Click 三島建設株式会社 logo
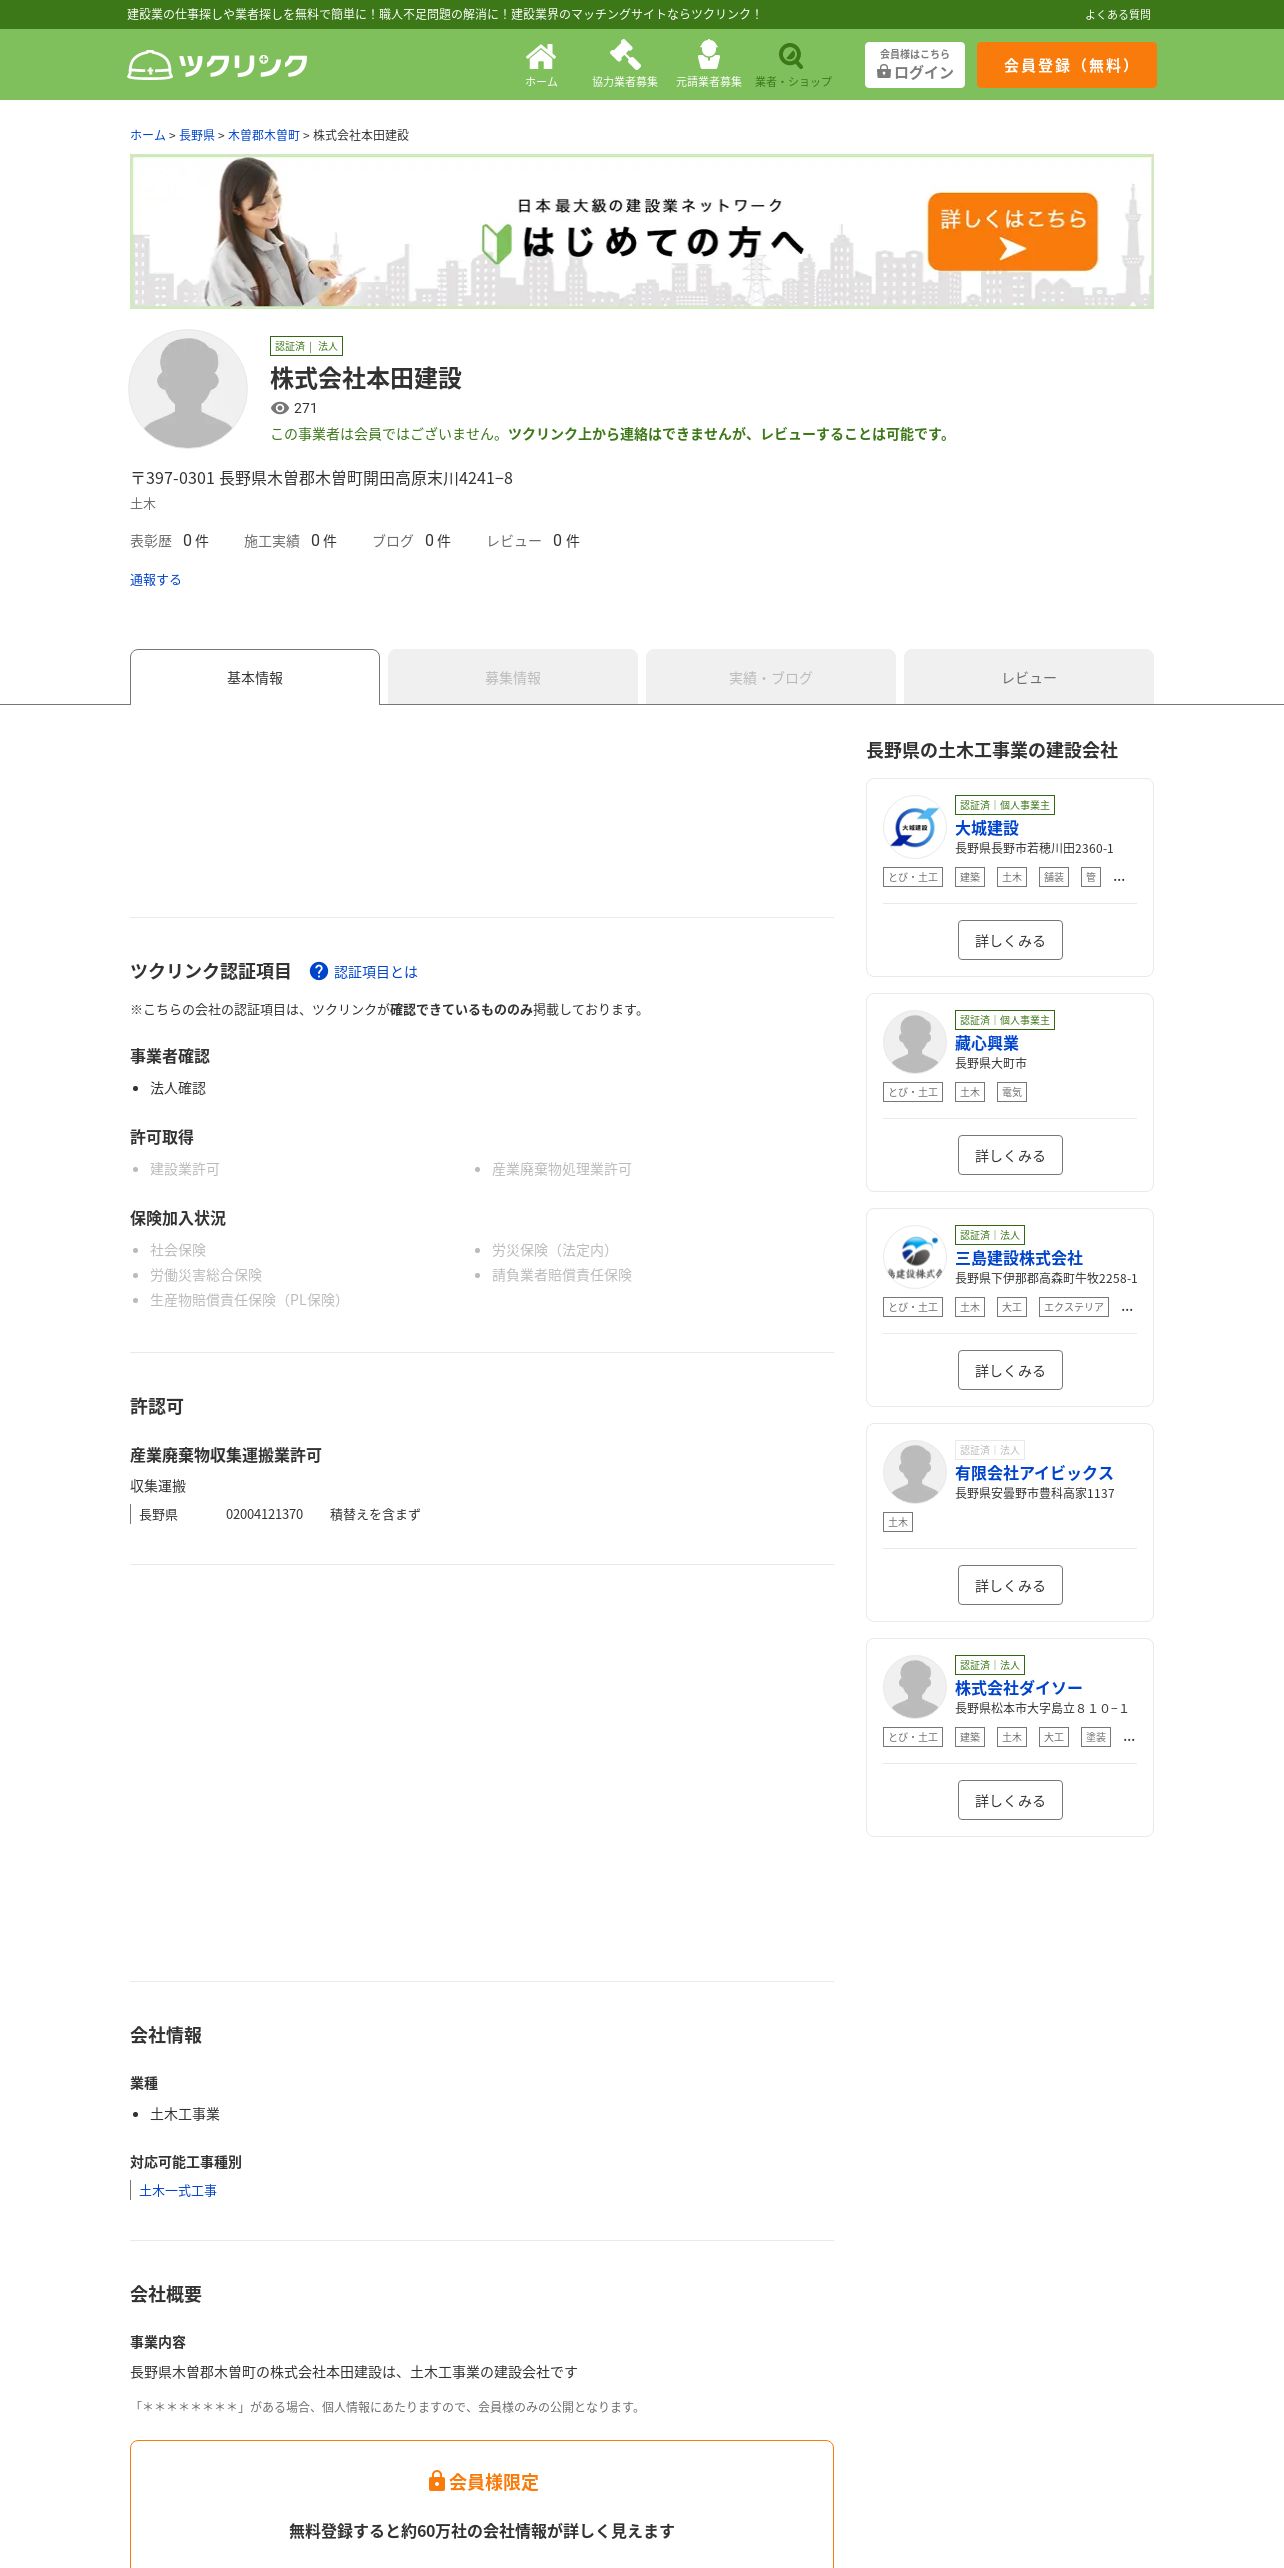 point(915,1257)
